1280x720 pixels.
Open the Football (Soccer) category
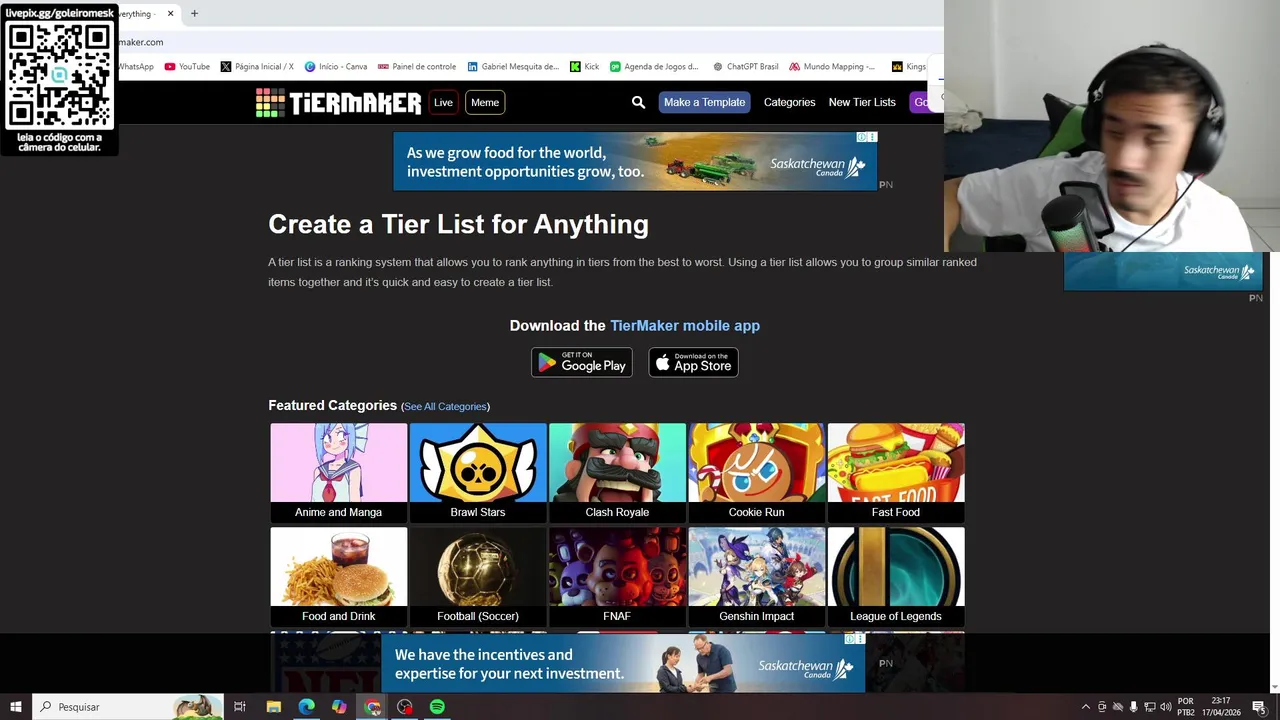[x=478, y=576]
